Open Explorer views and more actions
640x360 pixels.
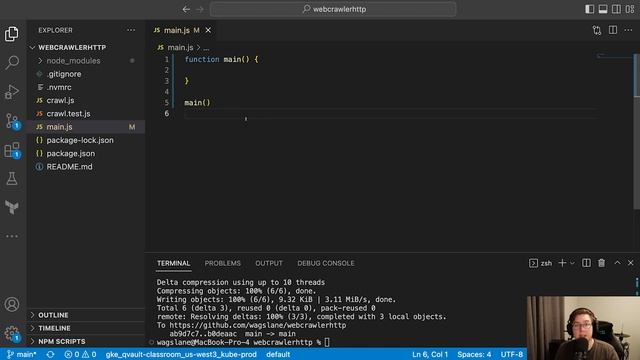pyautogui.click(x=131, y=30)
